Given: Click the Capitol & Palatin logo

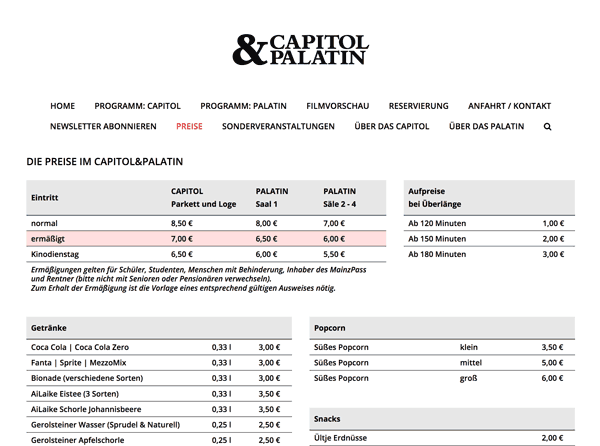Looking at the screenshot, I should coord(300,50).
